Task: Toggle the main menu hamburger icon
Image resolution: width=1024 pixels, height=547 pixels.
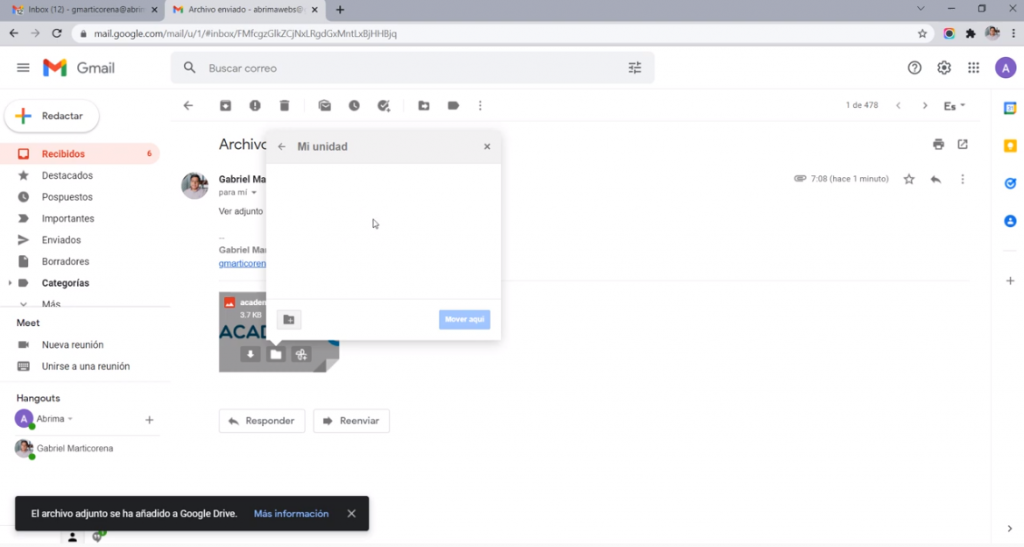Action: tap(23, 68)
